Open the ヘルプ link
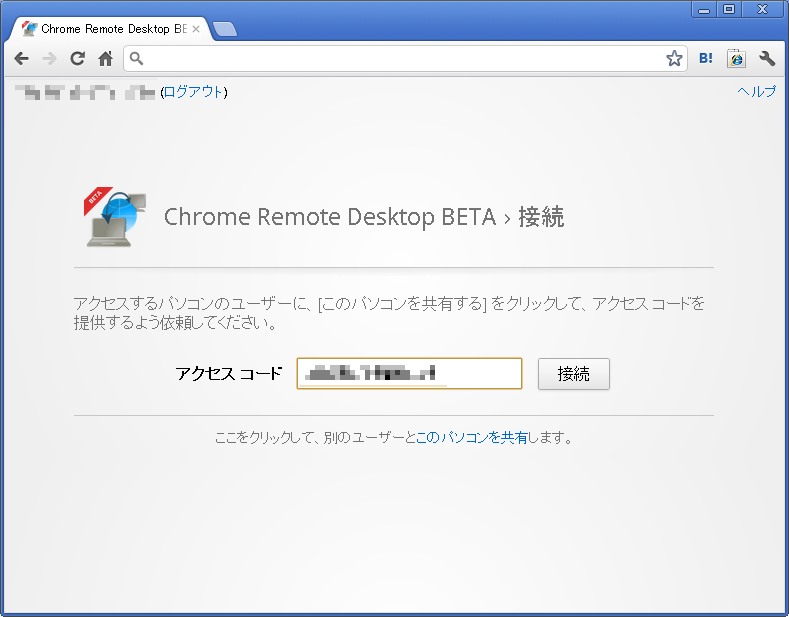This screenshot has height=617, width=789. 756,92
